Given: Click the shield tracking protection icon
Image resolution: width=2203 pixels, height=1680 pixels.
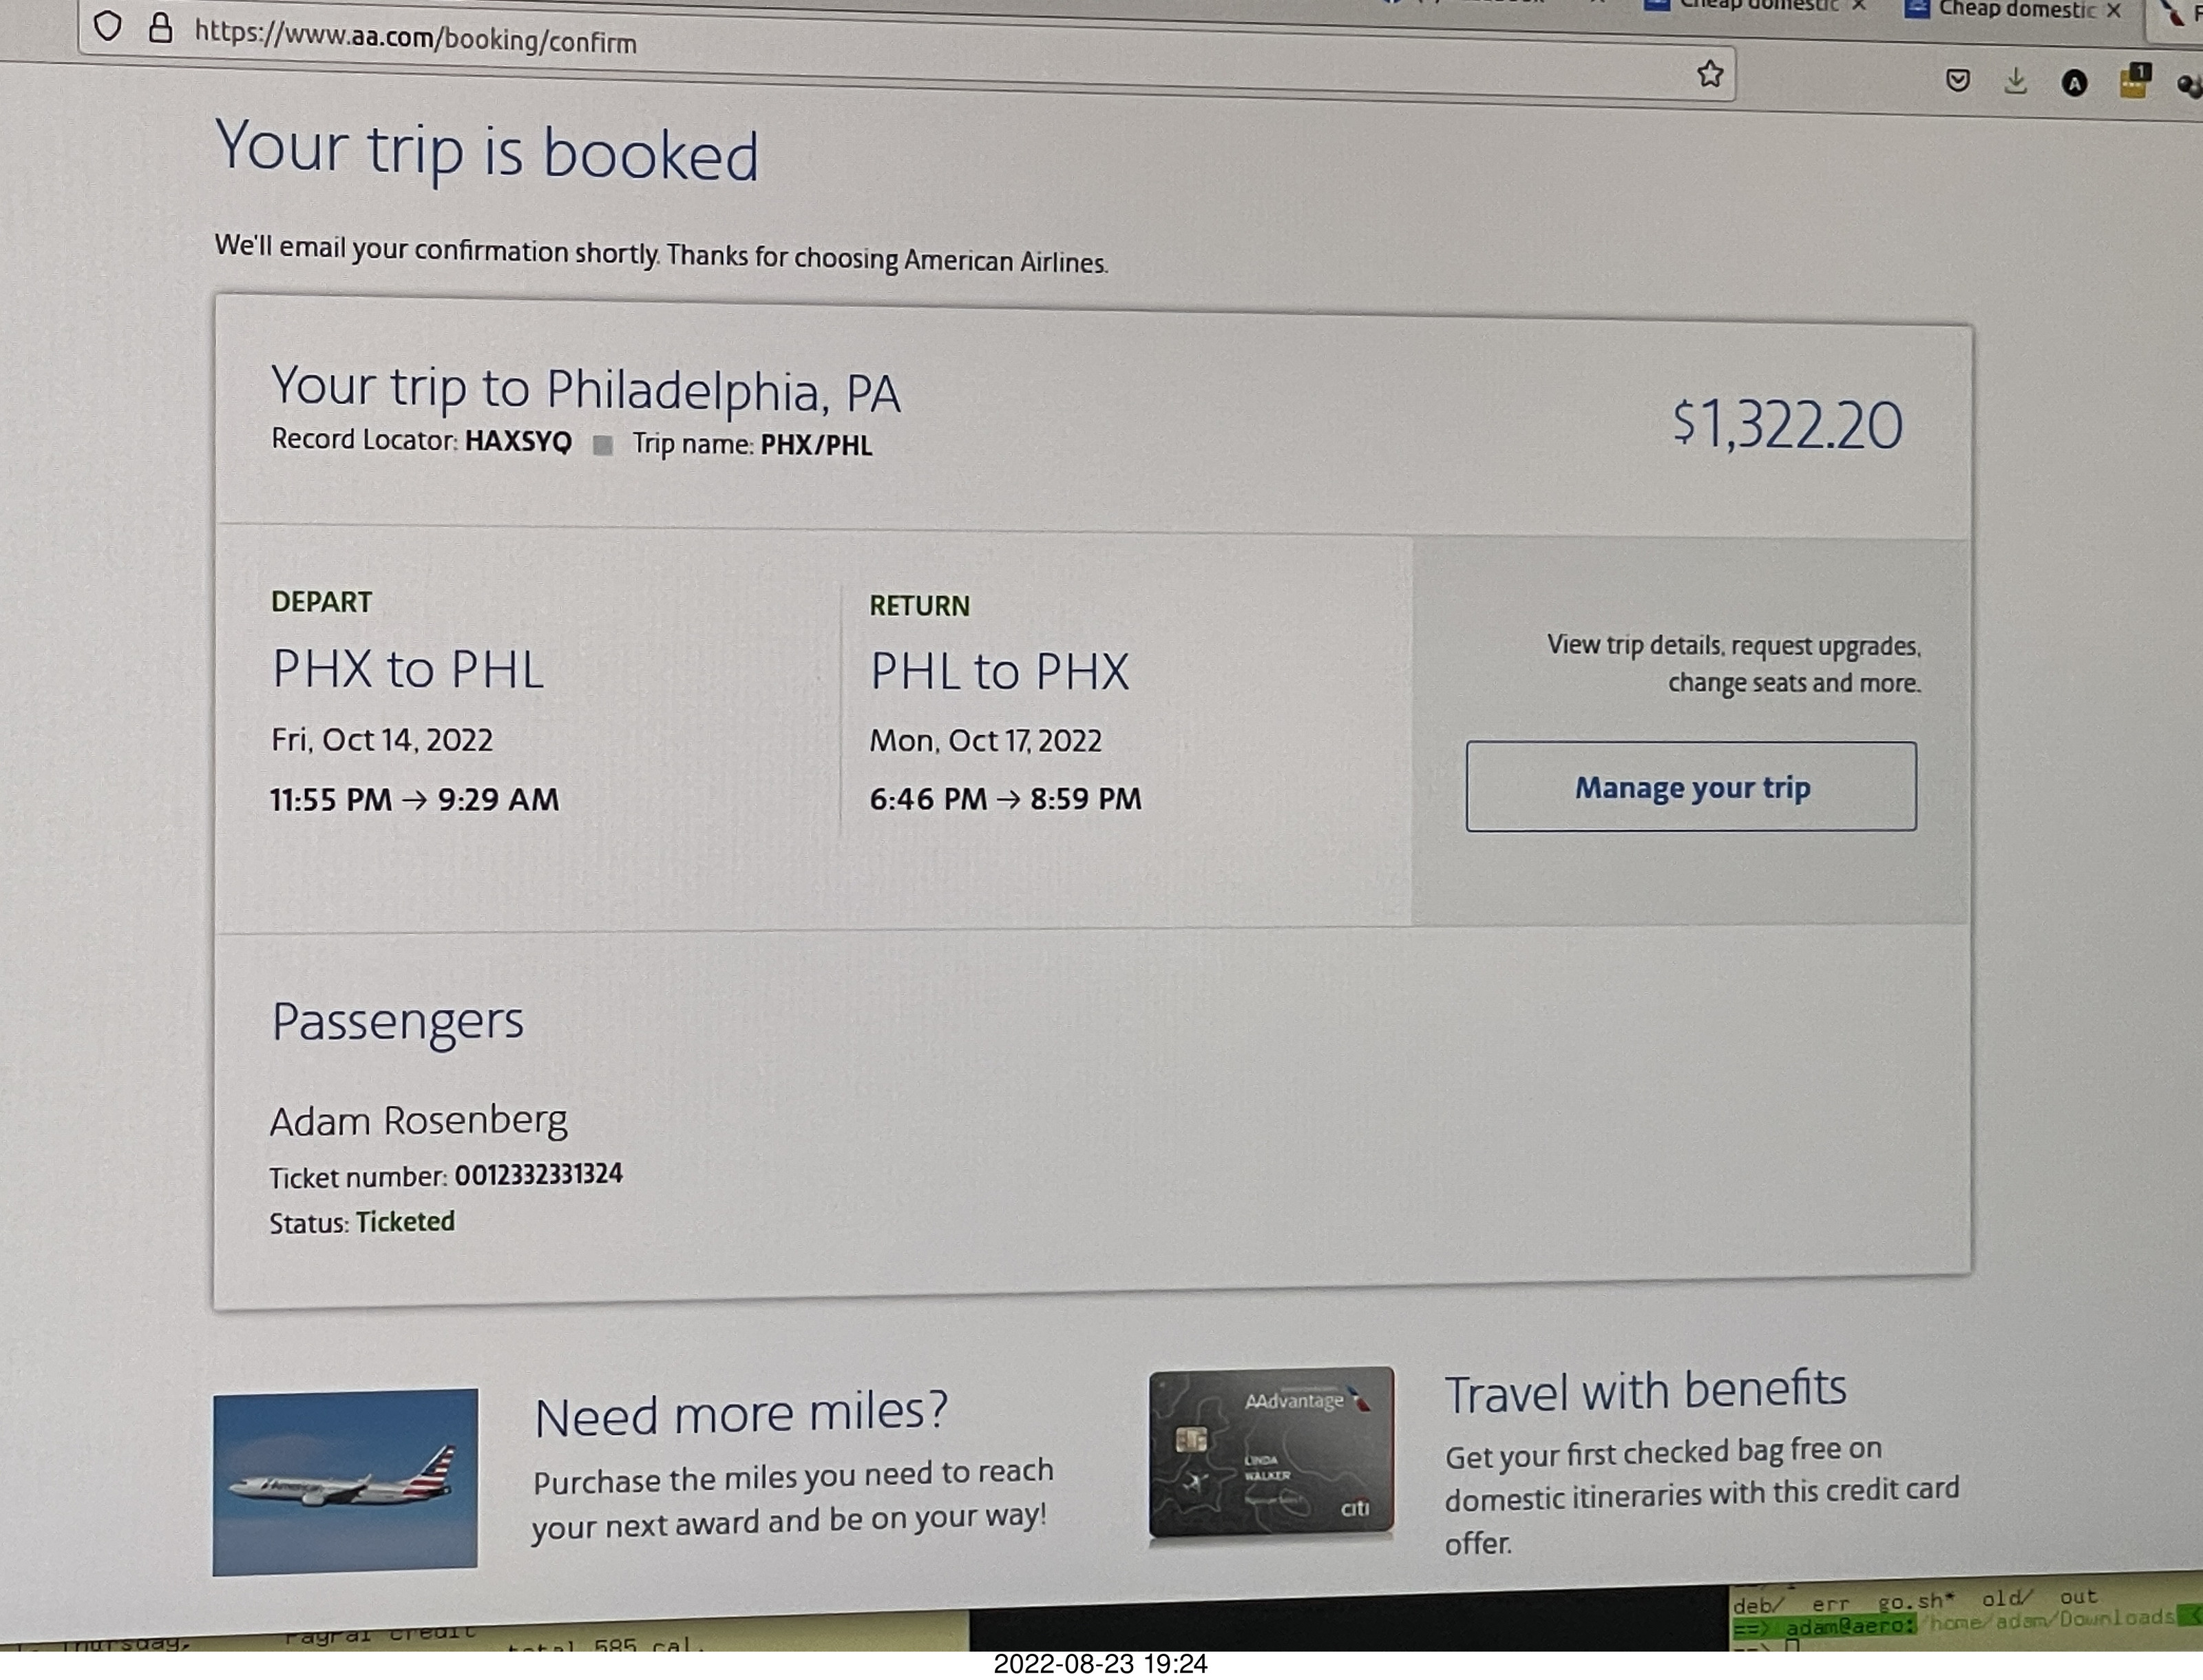Looking at the screenshot, I should 108,26.
